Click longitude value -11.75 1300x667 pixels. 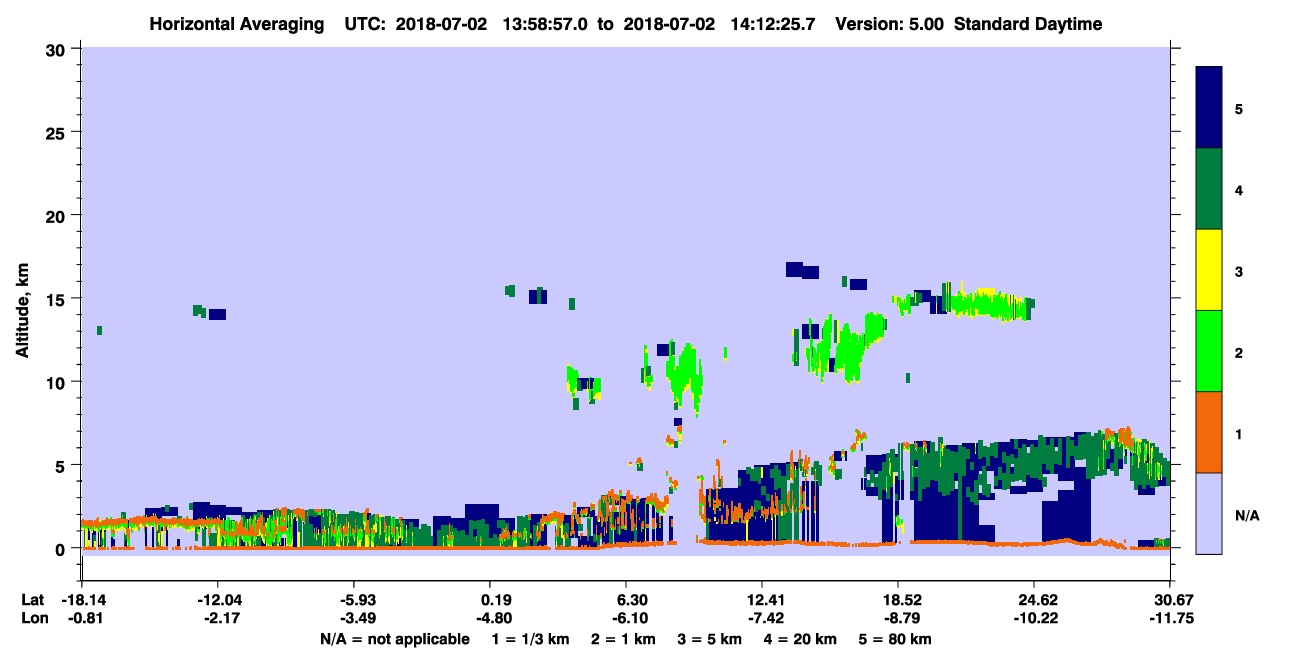pos(1171,618)
